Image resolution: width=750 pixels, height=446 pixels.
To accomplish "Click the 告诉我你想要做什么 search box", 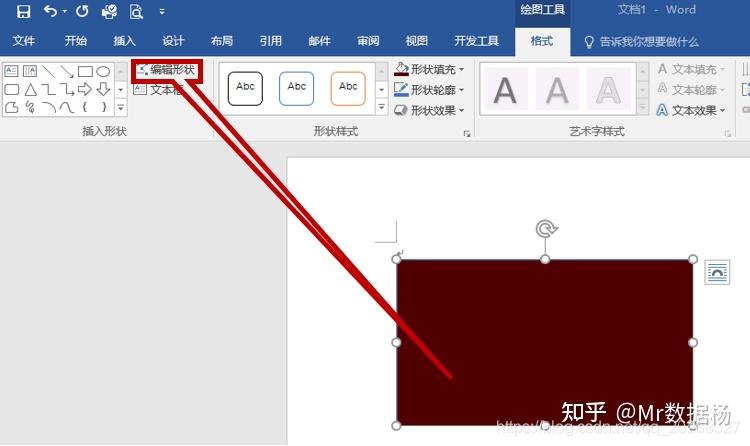I will click(x=641, y=42).
